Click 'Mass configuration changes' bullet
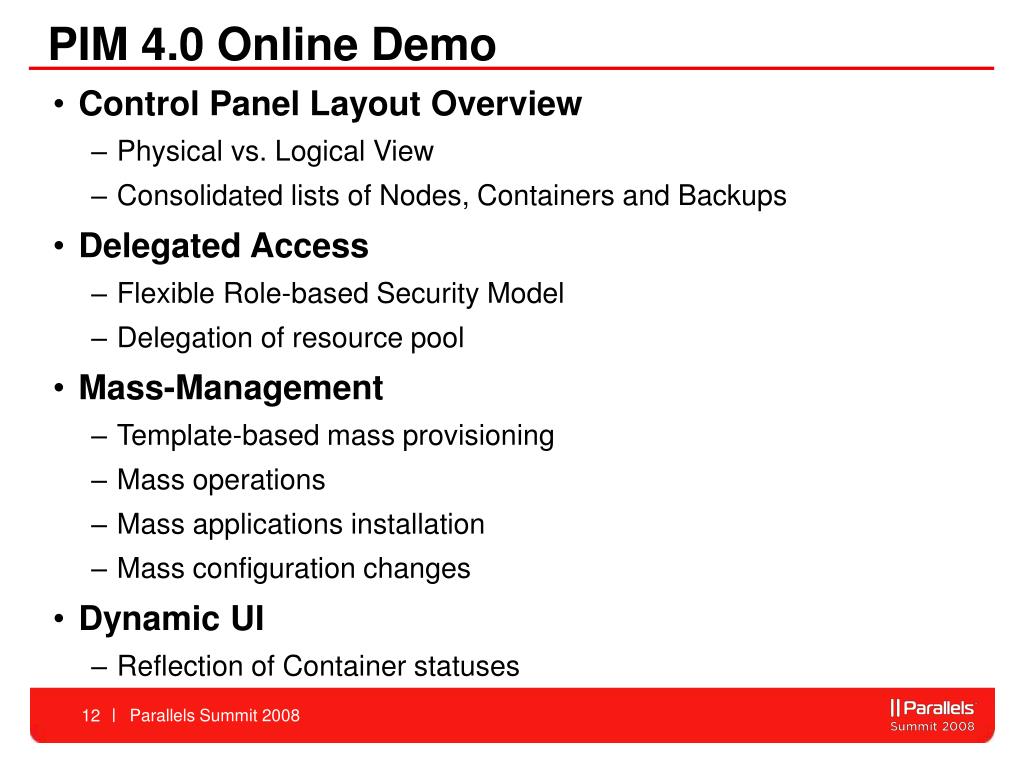1024x768 pixels. pyautogui.click(x=293, y=569)
